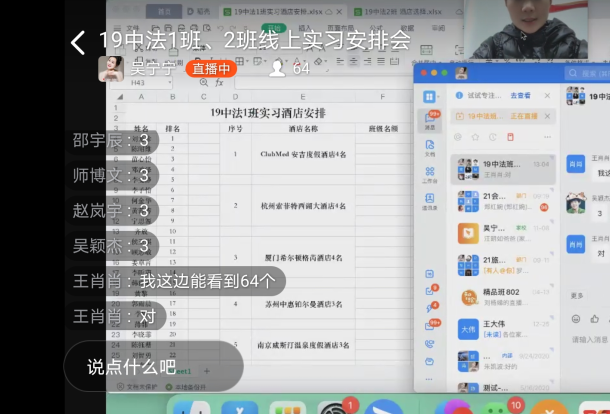Viewport: 610px width, 414px height.
Task: Select the 19中法1班实习酒店安排 title cell
Action: (268, 113)
